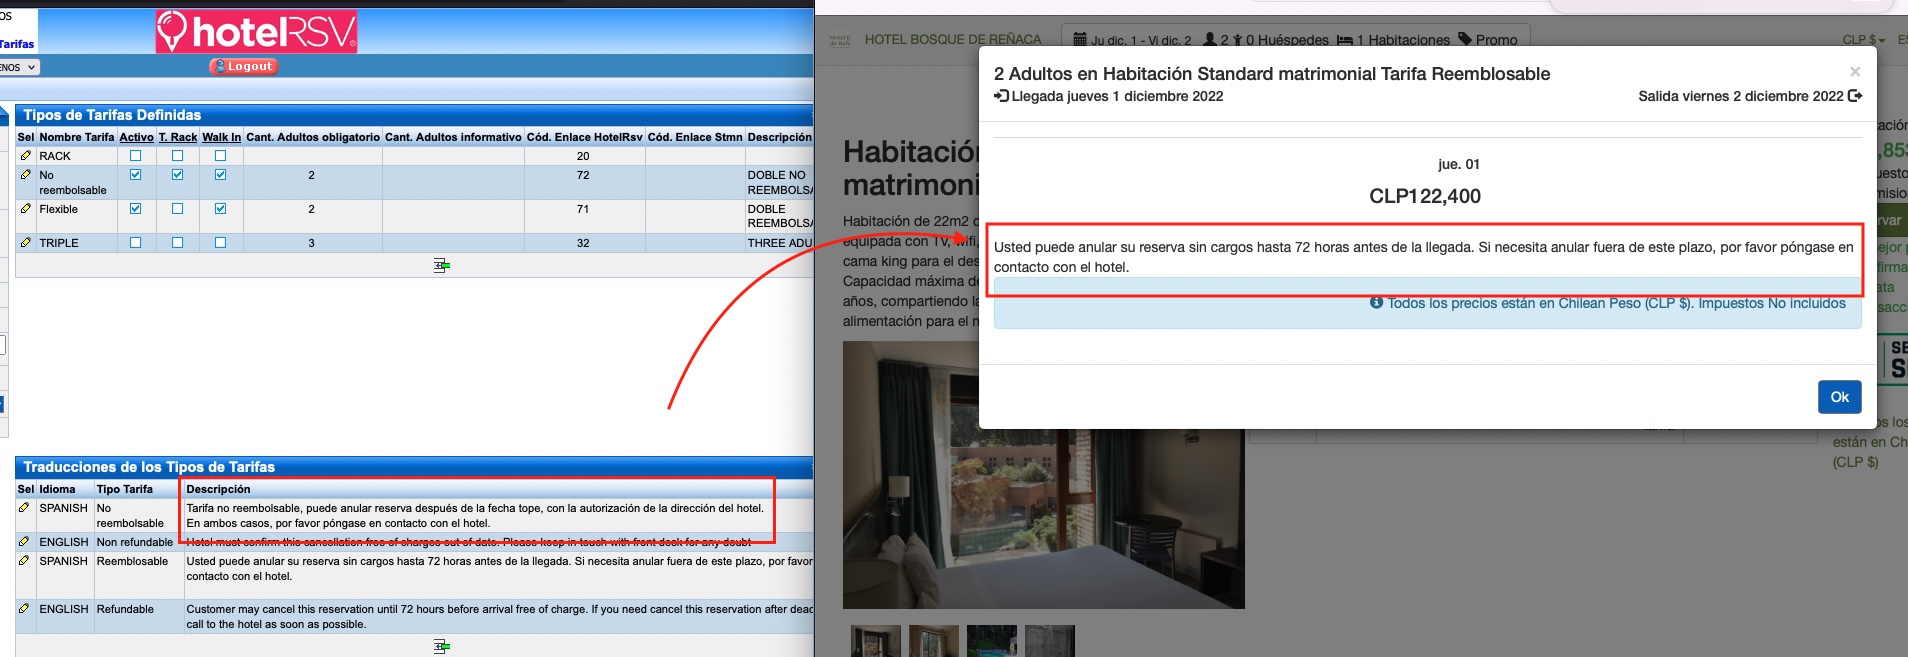Open the dropdown below the Tarifas tab
The width and height of the screenshot is (1908, 657).
(19, 67)
